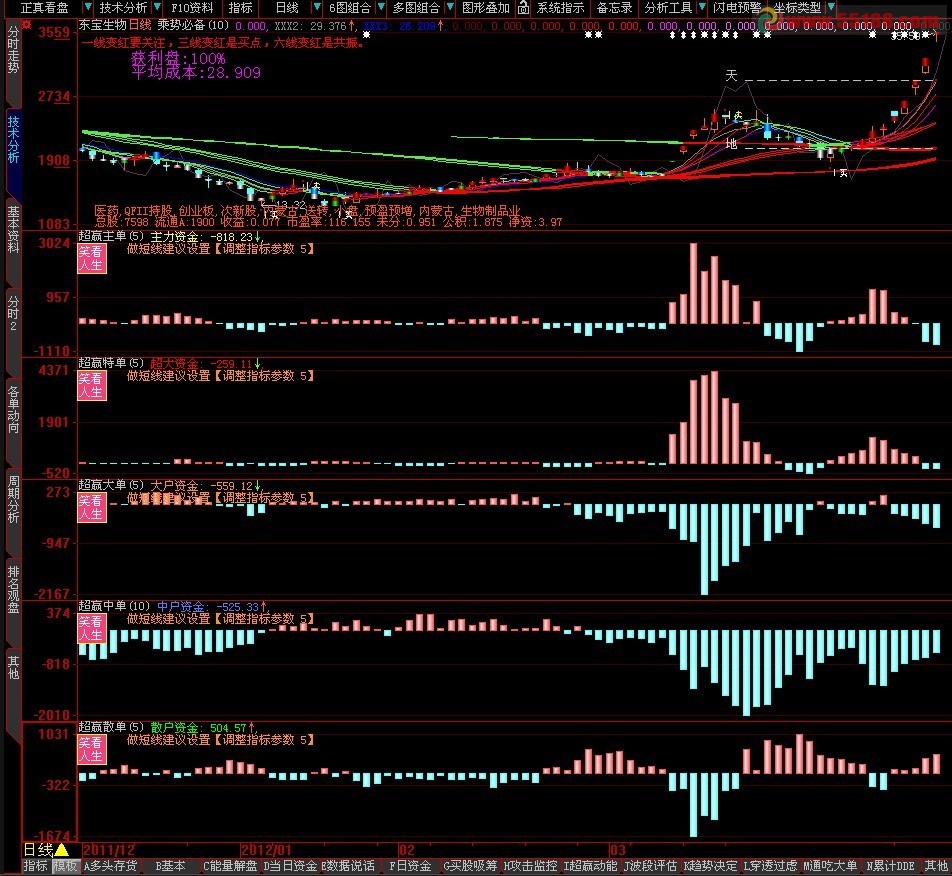Open the 技术分析 toolbar menu

tap(123, 8)
